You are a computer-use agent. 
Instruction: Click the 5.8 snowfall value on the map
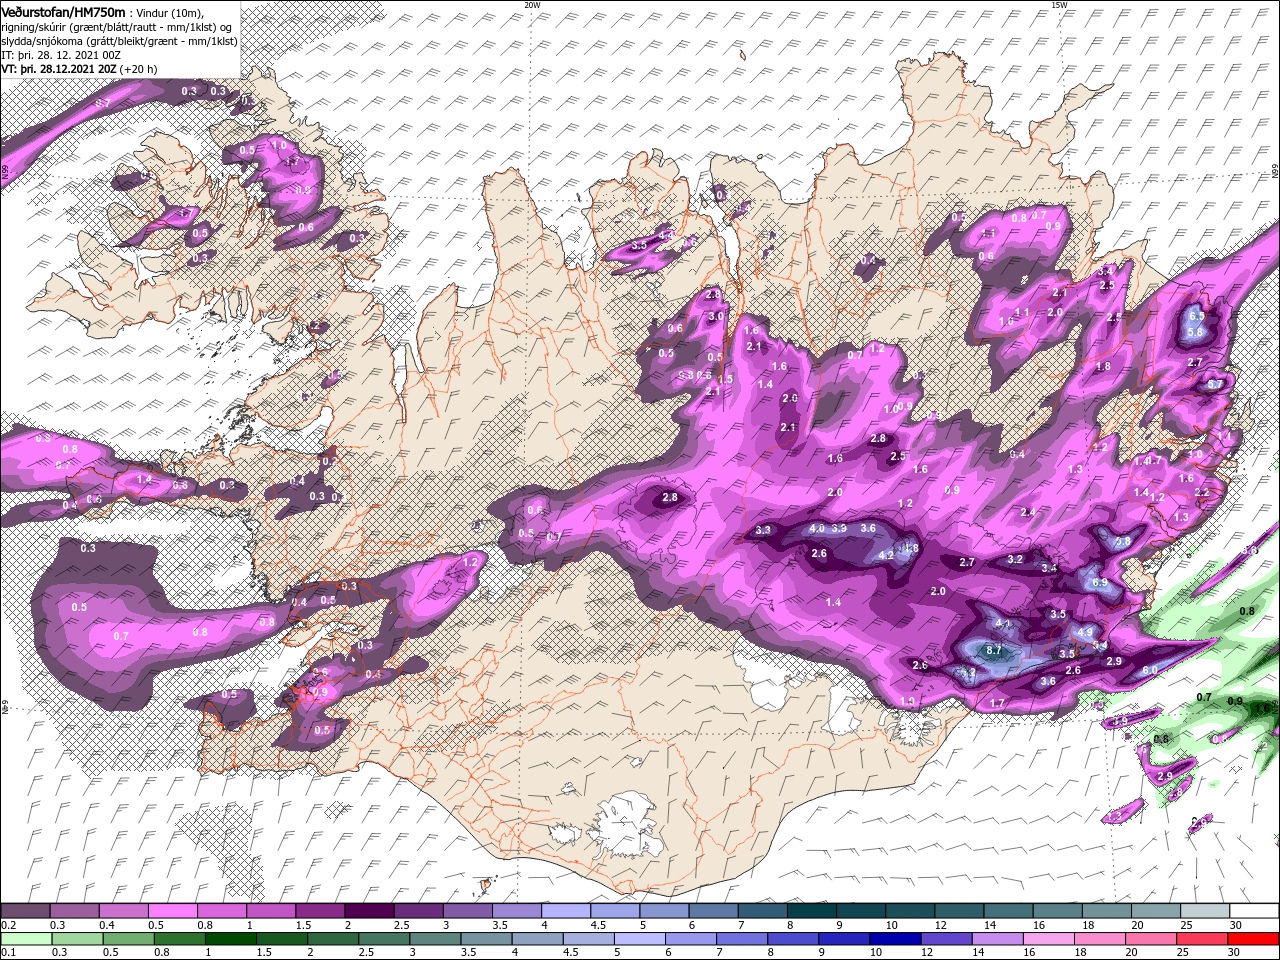(x=1194, y=332)
